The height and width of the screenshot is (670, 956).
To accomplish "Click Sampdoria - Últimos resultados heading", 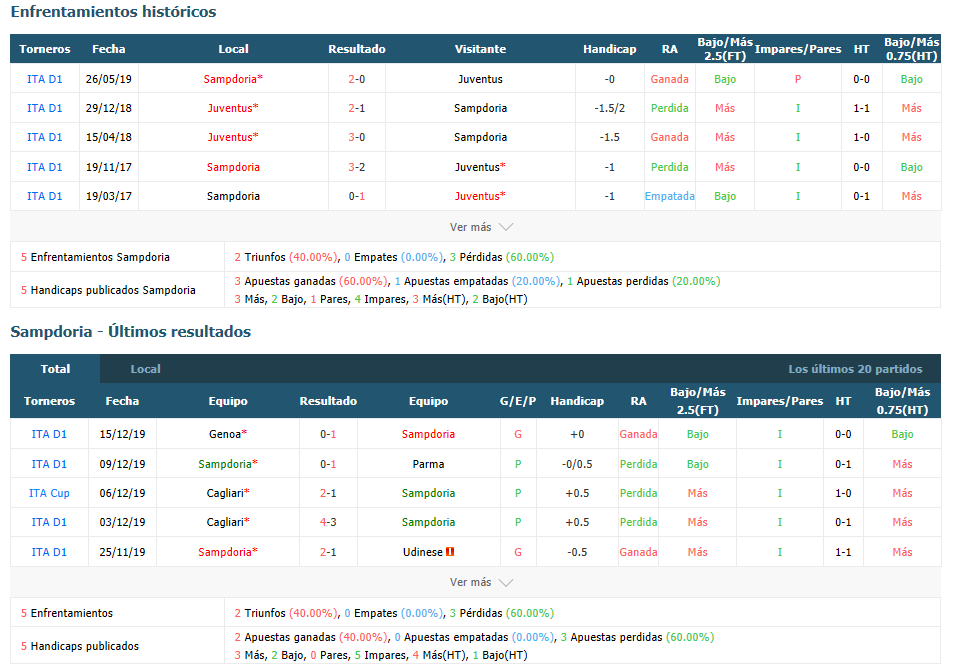I will 130,332.
